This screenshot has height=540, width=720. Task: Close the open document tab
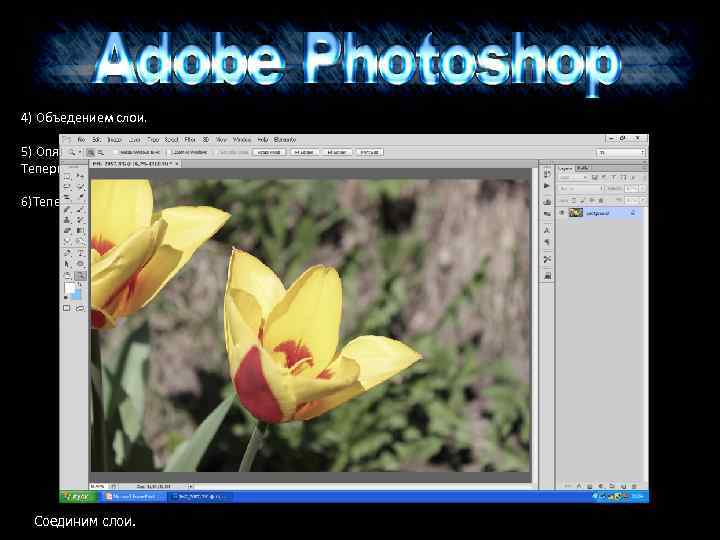point(177,163)
